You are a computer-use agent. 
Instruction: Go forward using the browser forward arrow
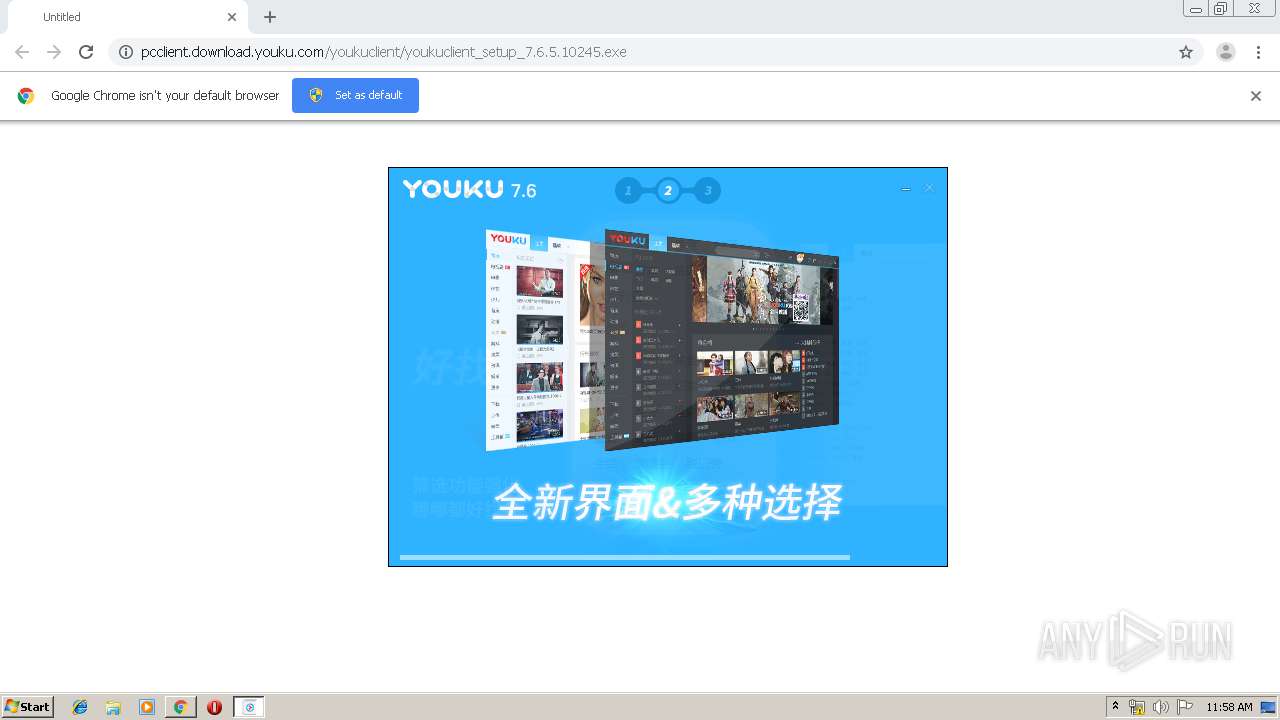click(x=54, y=52)
